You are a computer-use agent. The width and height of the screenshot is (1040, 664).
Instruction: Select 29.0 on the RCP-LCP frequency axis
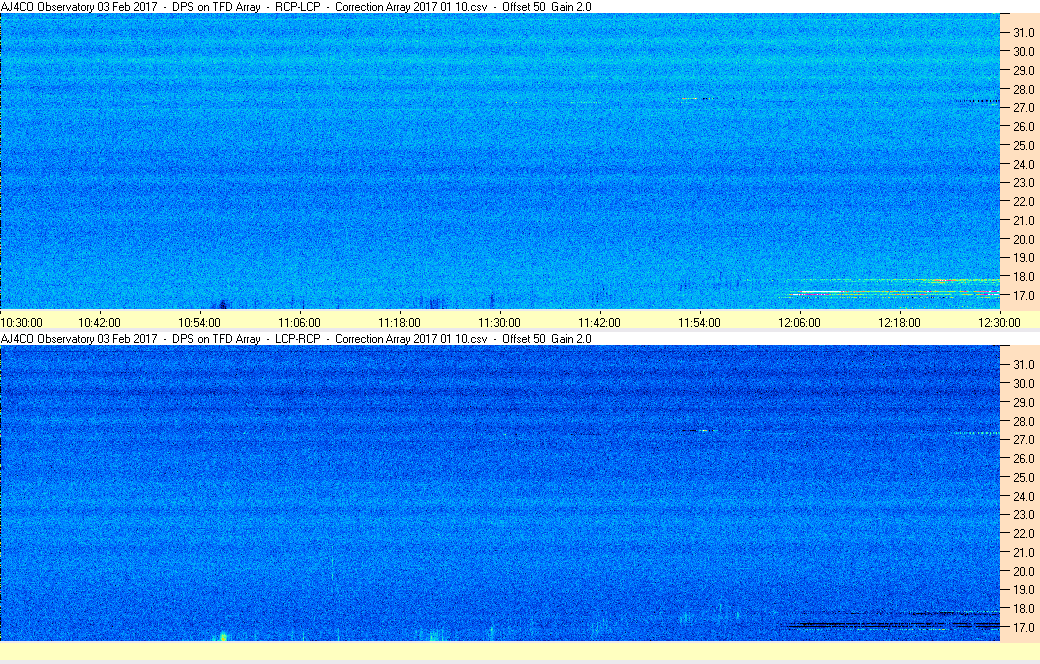(1023, 70)
